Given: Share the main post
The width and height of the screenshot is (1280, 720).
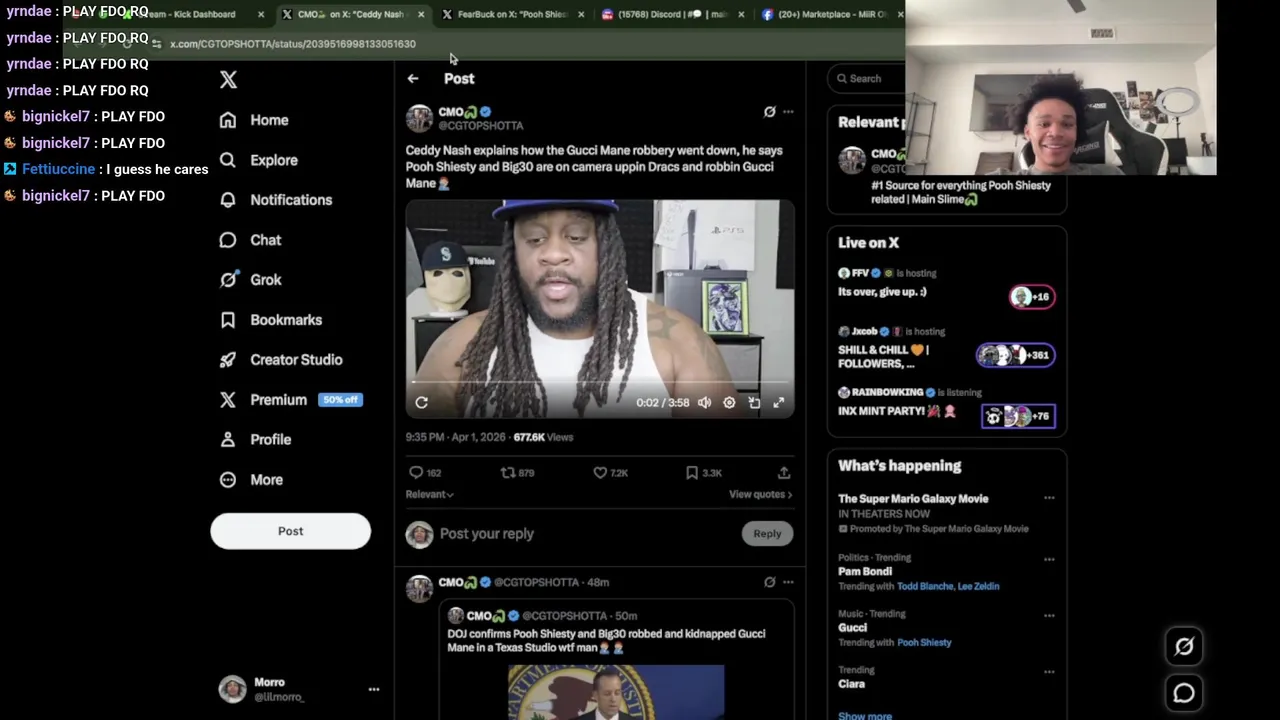Looking at the screenshot, I should pyautogui.click(x=784, y=473).
